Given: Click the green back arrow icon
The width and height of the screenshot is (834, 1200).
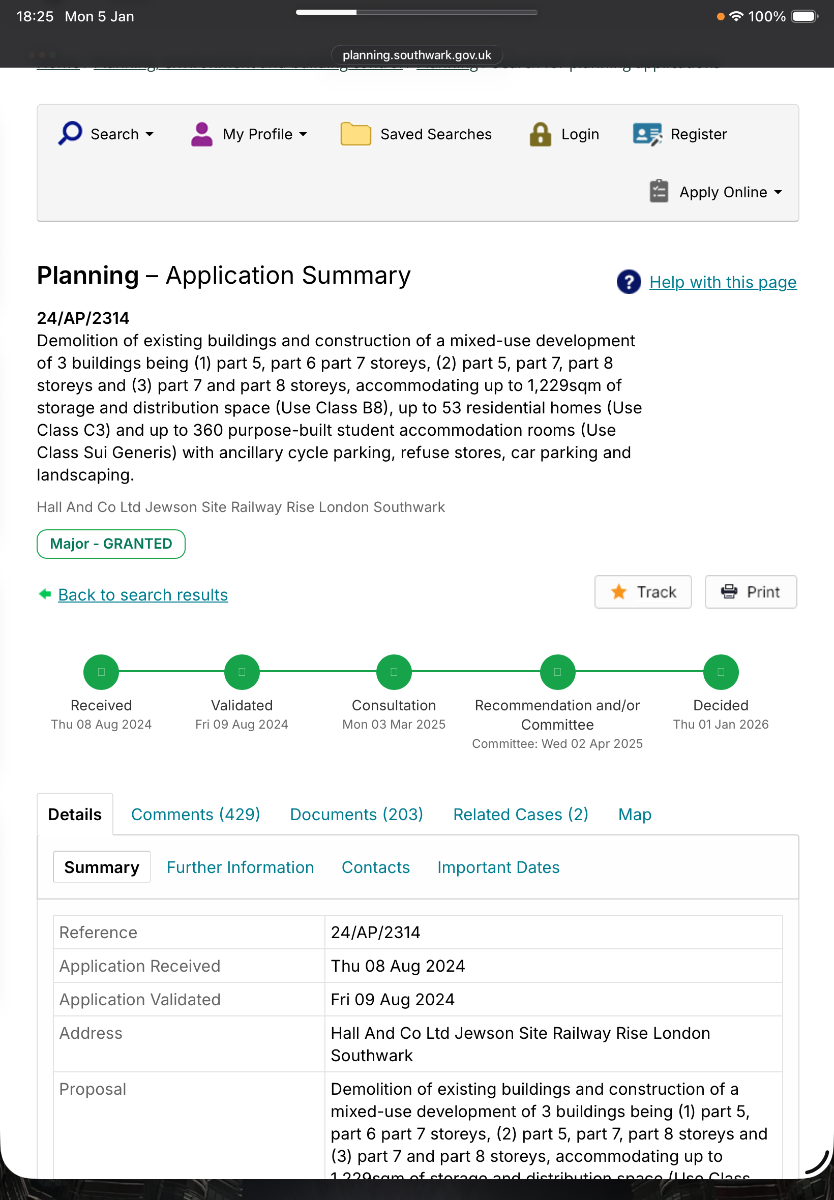Looking at the screenshot, I should (45, 594).
